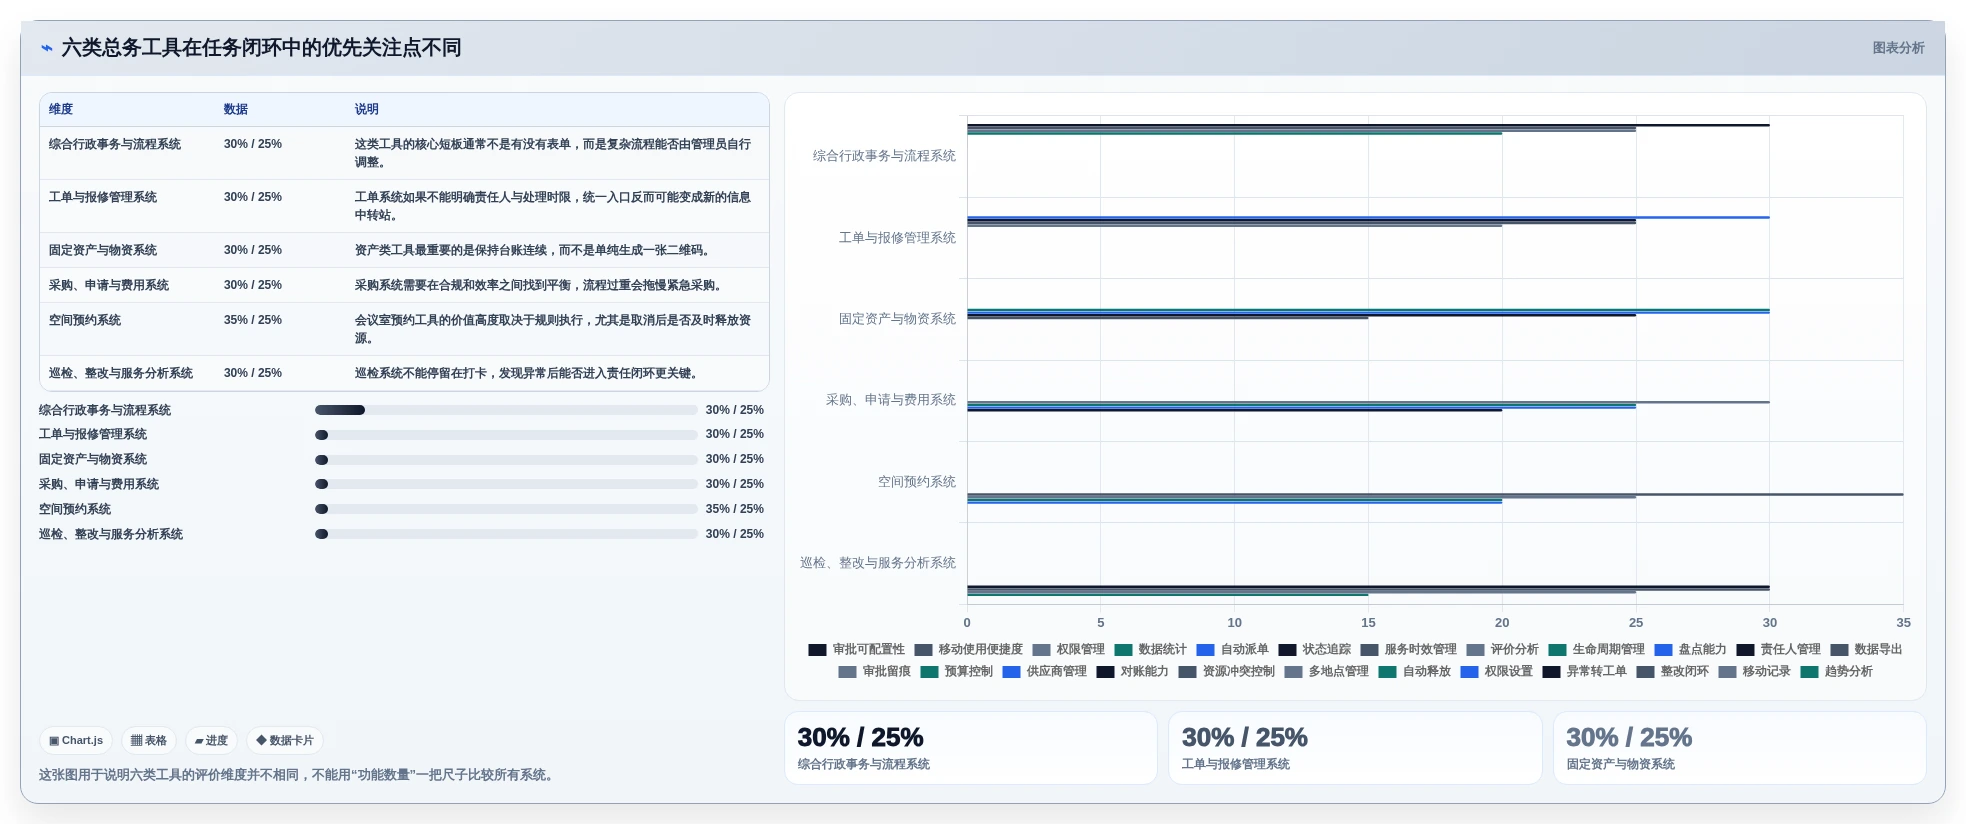Click the blue lightning icon beside the title

pyautogui.click(x=46, y=48)
